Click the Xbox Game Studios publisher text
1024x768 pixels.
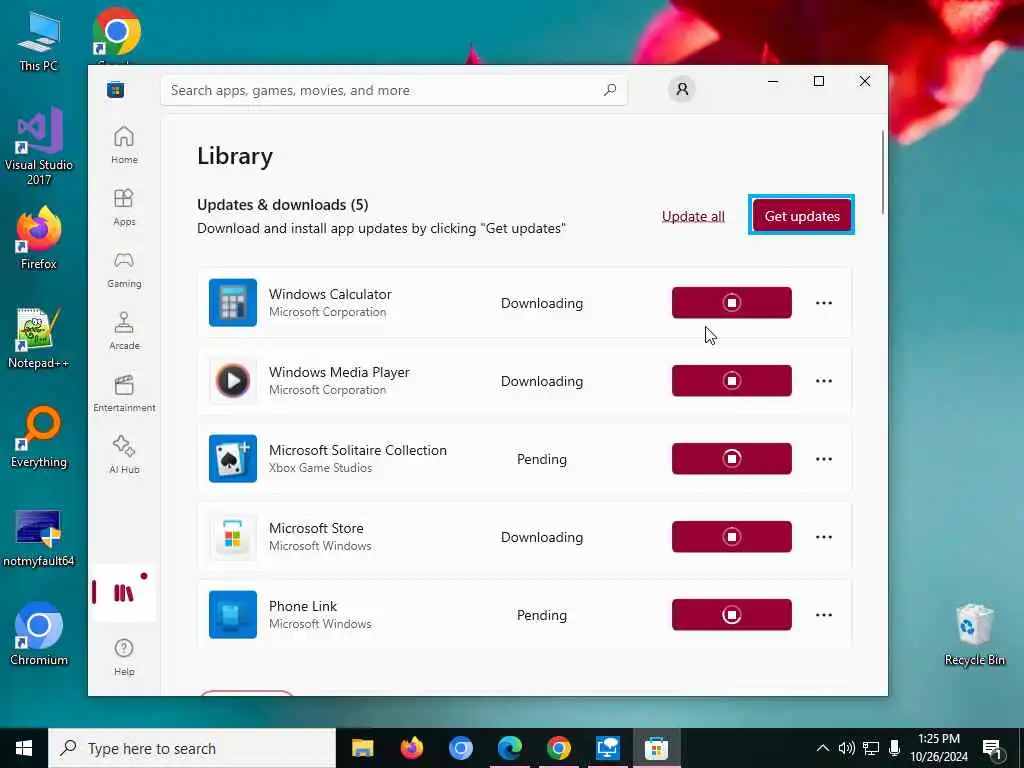pos(320,468)
